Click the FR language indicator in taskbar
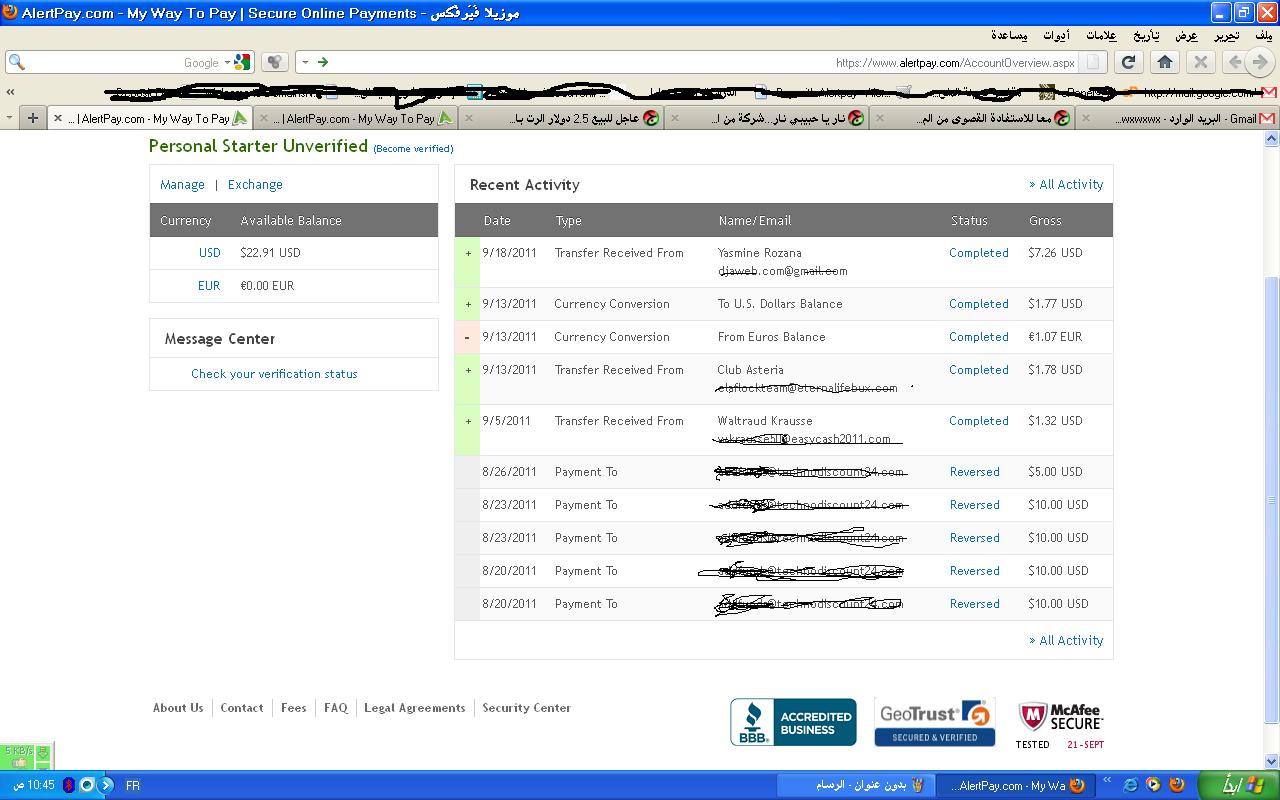Viewport: 1280px width, 800px height. click(132, 786)
